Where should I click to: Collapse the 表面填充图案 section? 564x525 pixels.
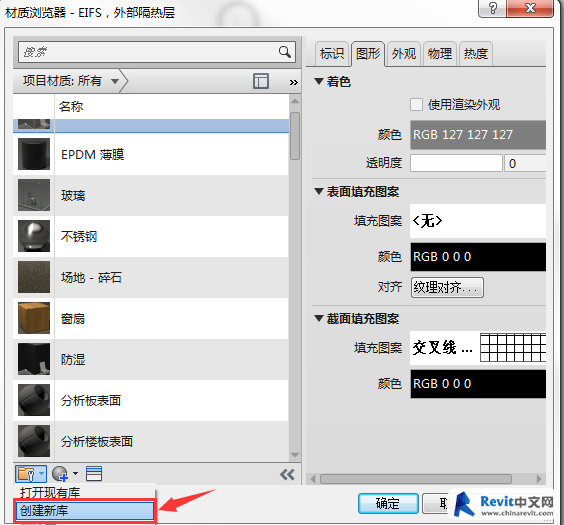pos(319,191)
